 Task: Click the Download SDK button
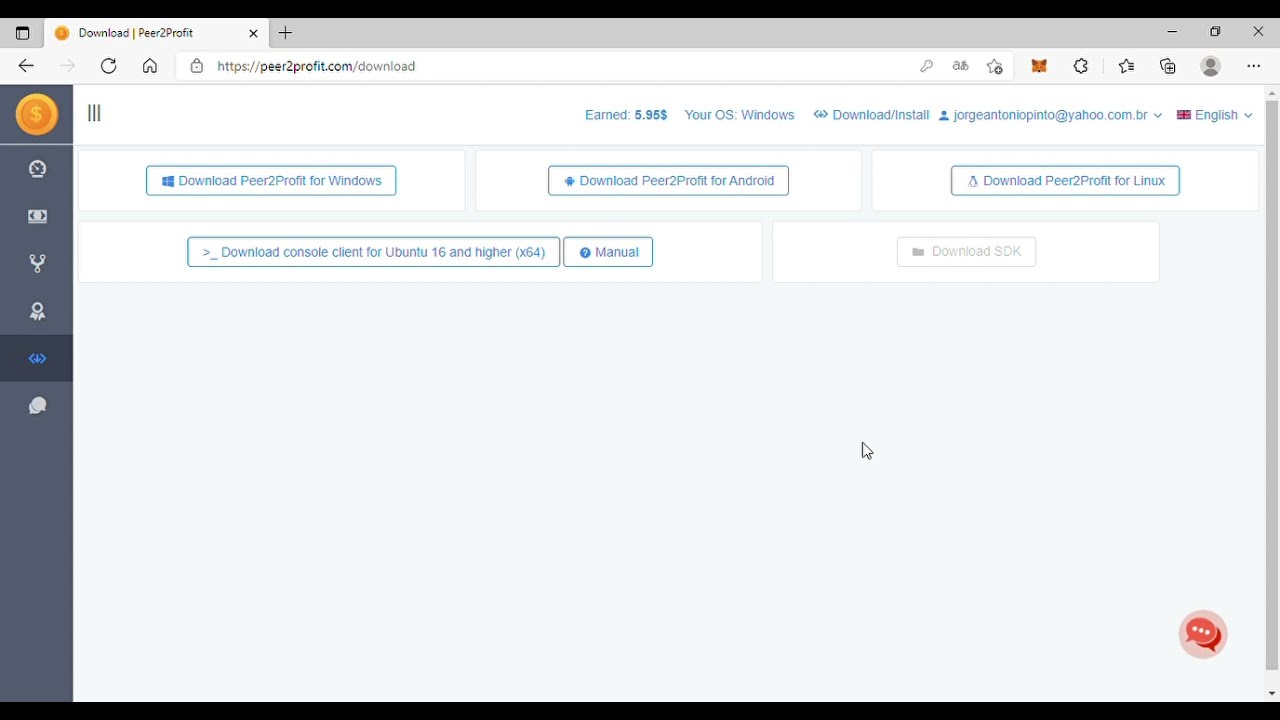point(966,252)
